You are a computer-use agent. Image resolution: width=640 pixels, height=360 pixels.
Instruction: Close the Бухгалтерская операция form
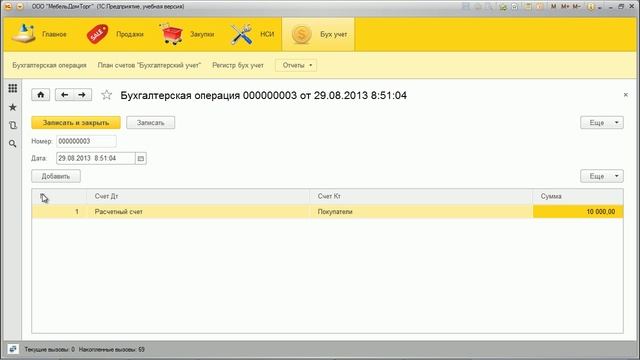(x=626, y=95)
